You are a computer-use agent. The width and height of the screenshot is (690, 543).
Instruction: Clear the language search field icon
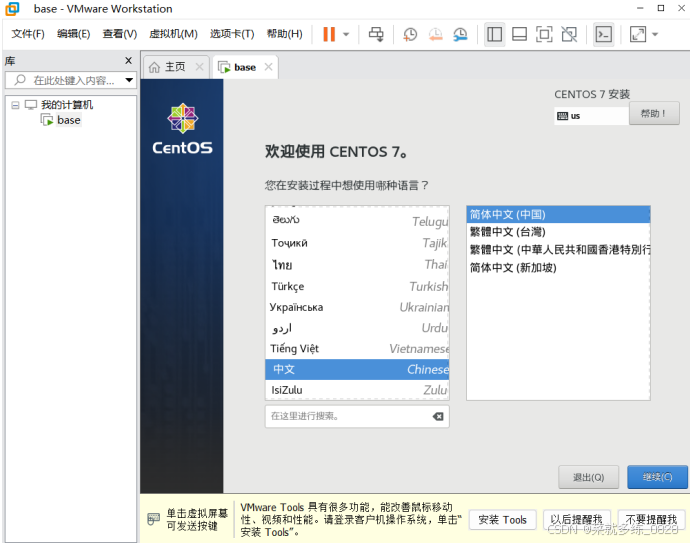(438, 416)
